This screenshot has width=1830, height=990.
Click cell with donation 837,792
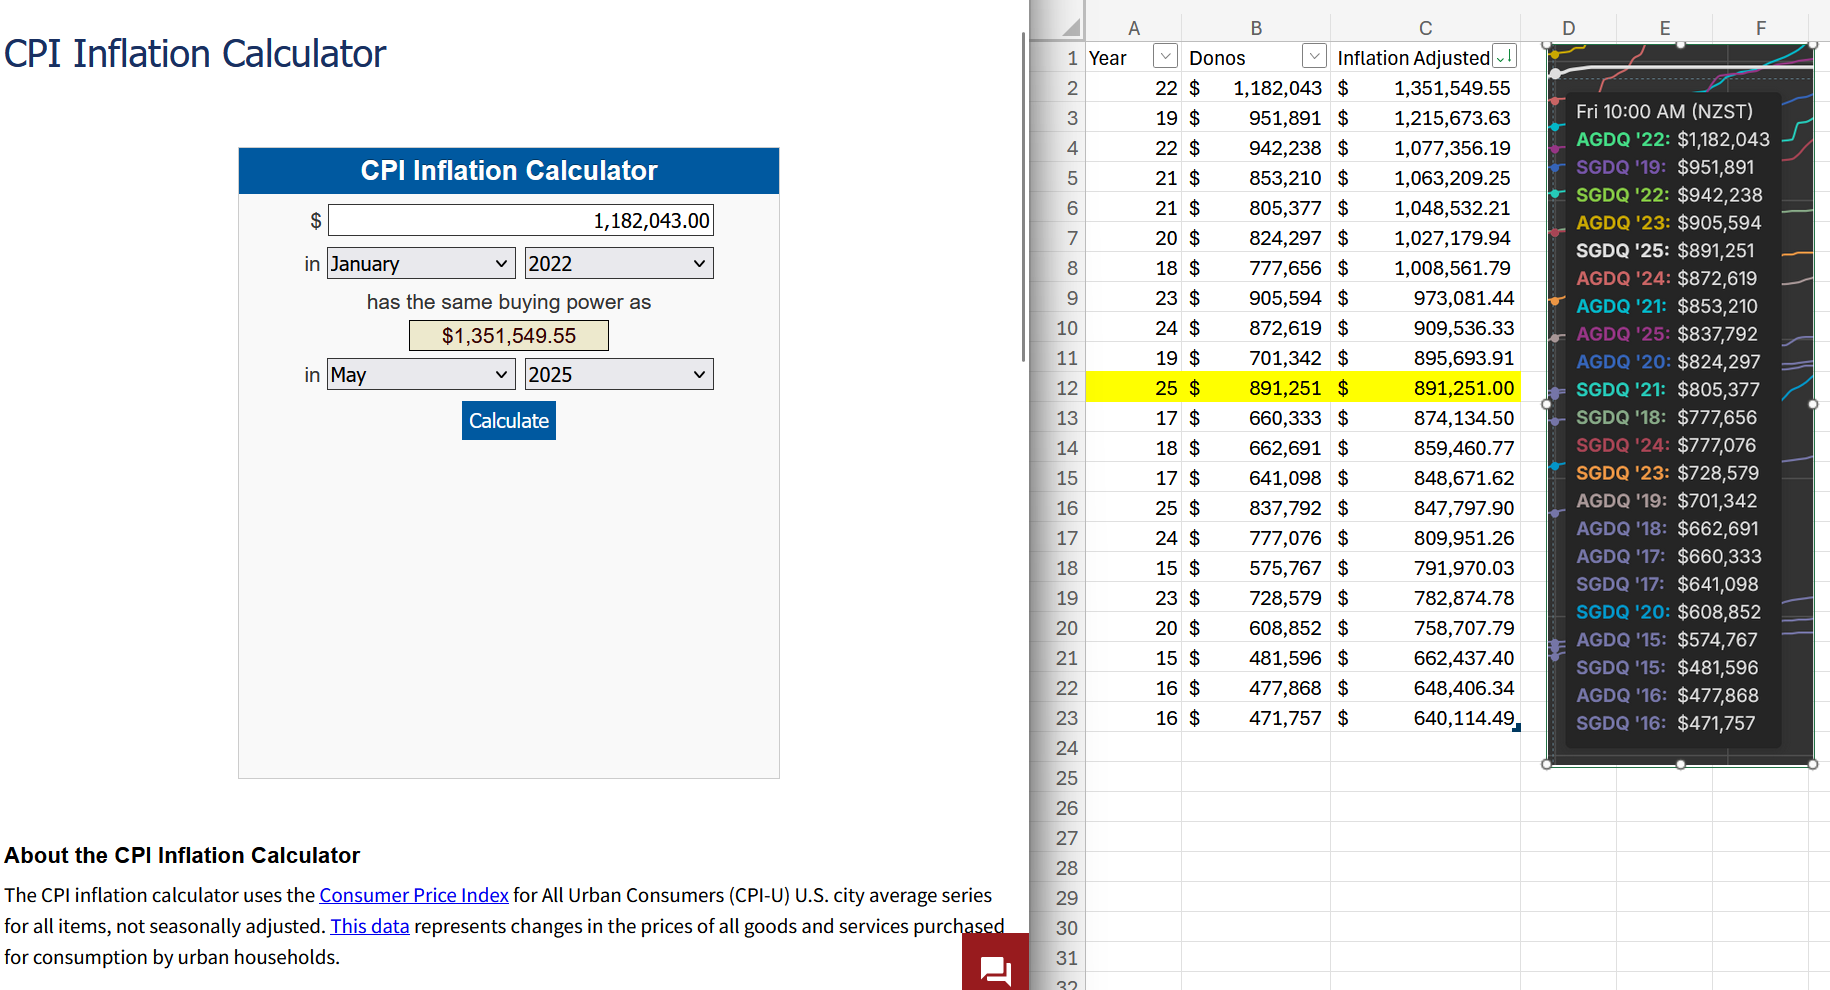pos(1256,508)
